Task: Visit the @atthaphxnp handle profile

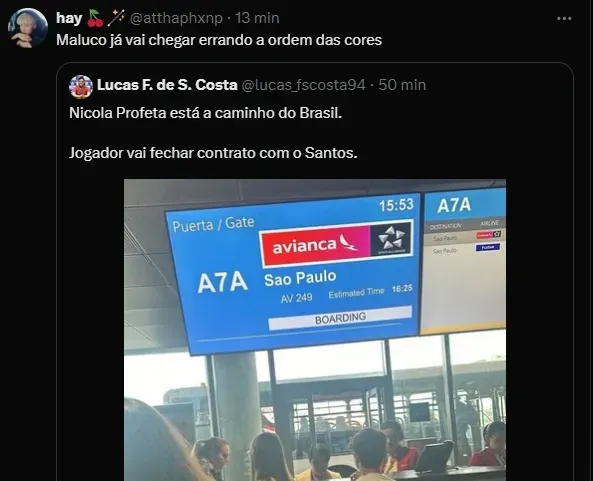Action: [x=176, y=18]
